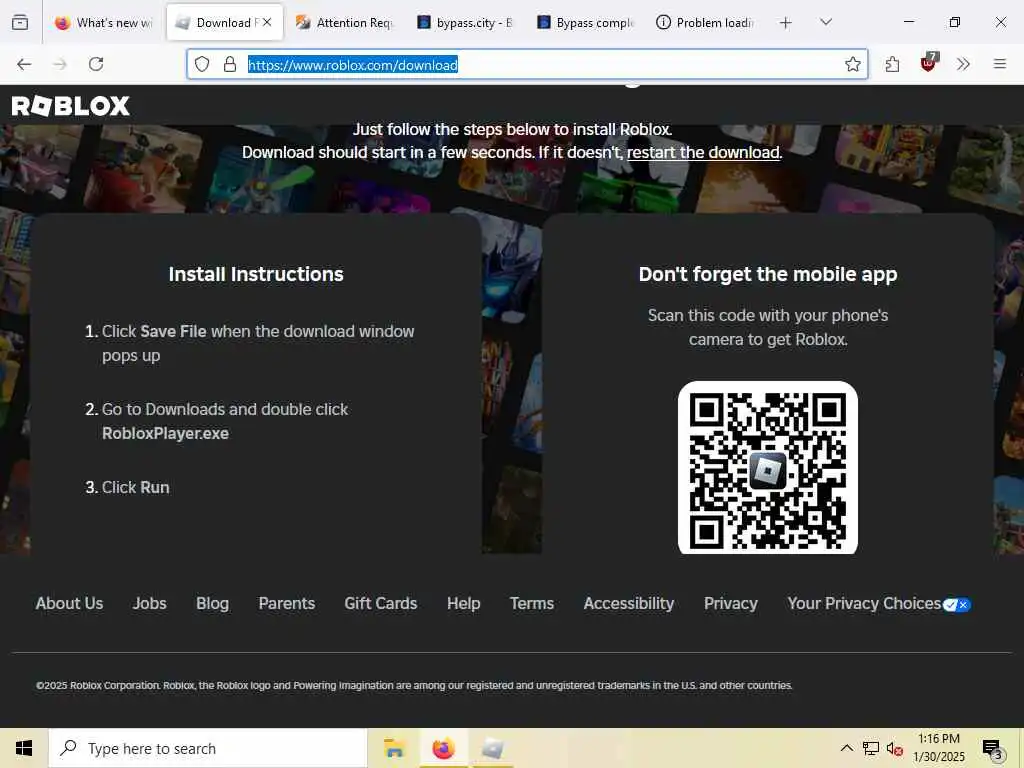Click the roblox.com/download address bar
The width and height of the screenshot is (1024, 768).
point(528,64)
